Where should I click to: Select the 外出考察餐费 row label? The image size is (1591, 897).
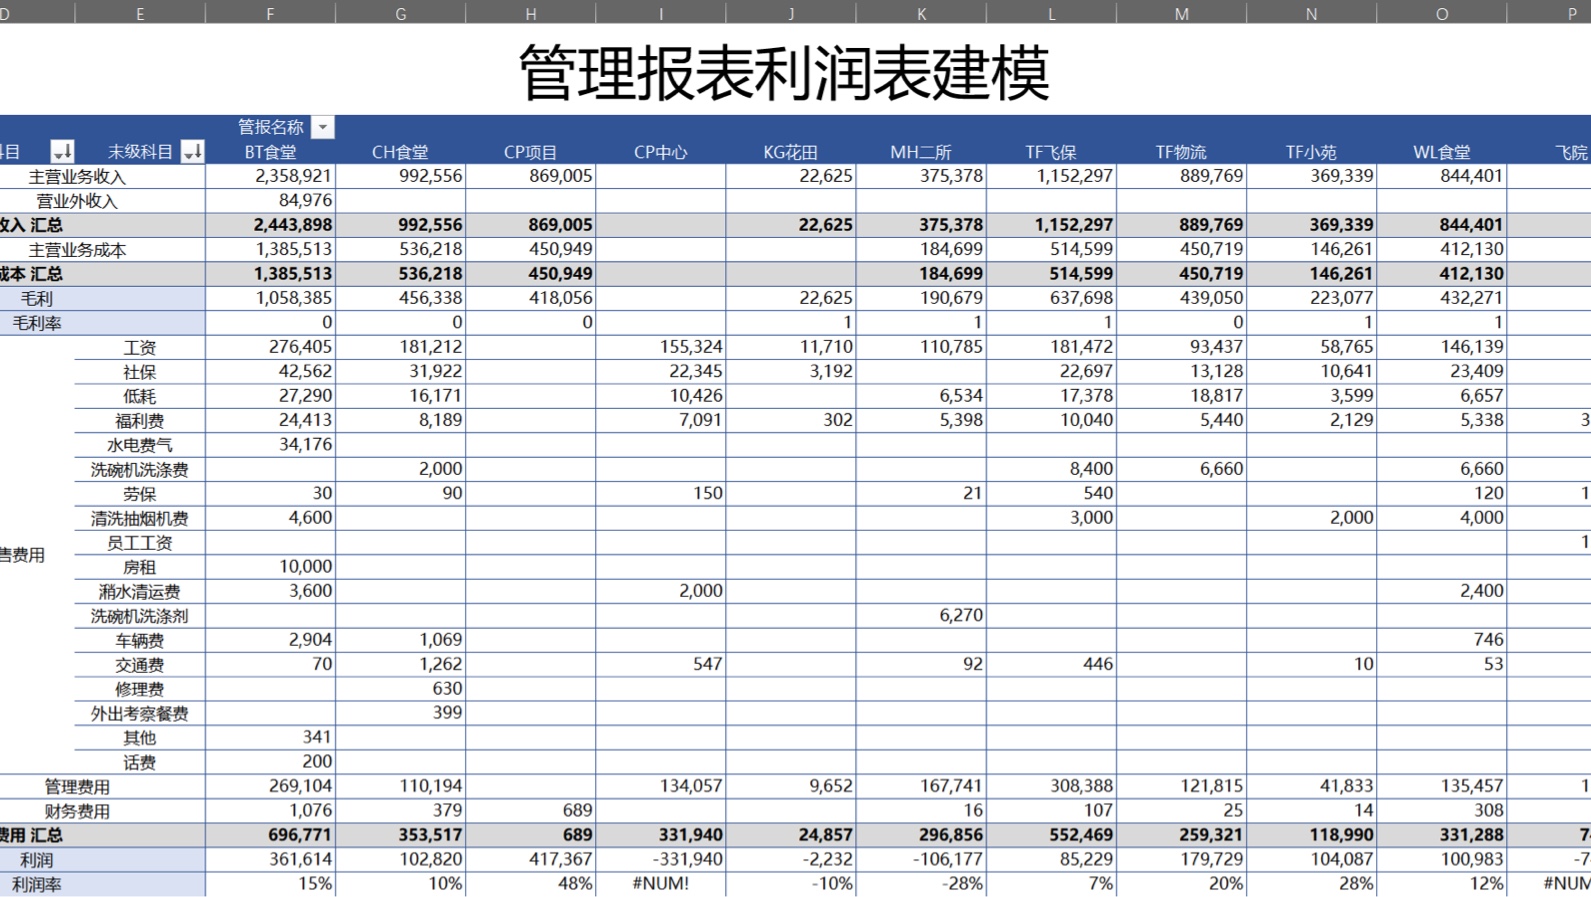click(140, 714)
